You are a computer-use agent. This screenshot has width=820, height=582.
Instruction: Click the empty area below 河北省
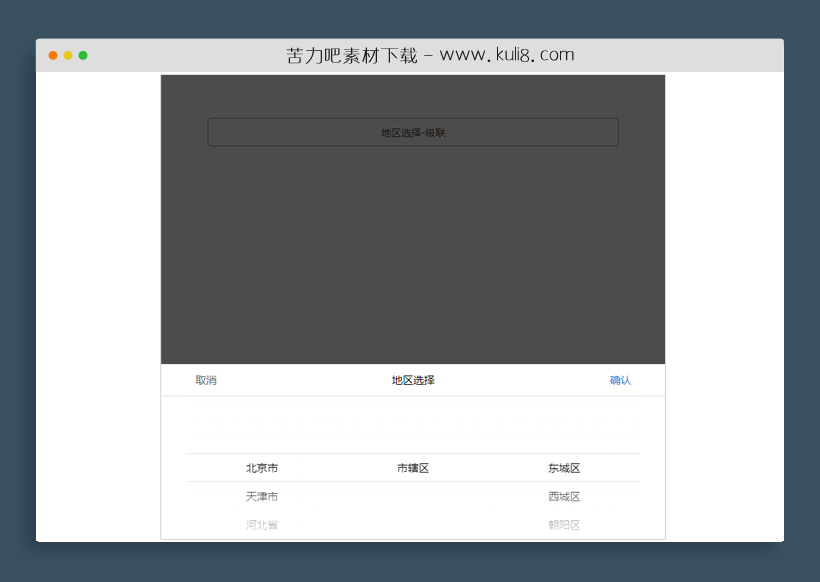coord(262,538)
